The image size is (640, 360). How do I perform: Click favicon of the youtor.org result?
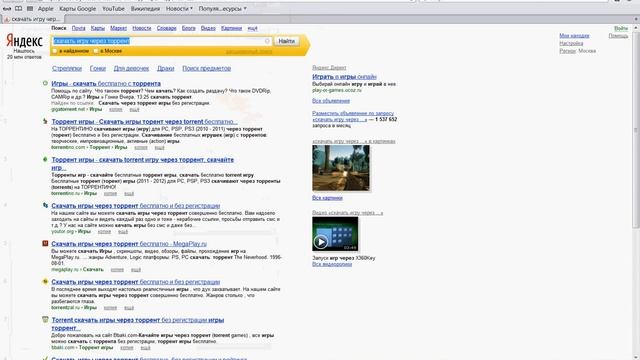(x=45, y=206)
